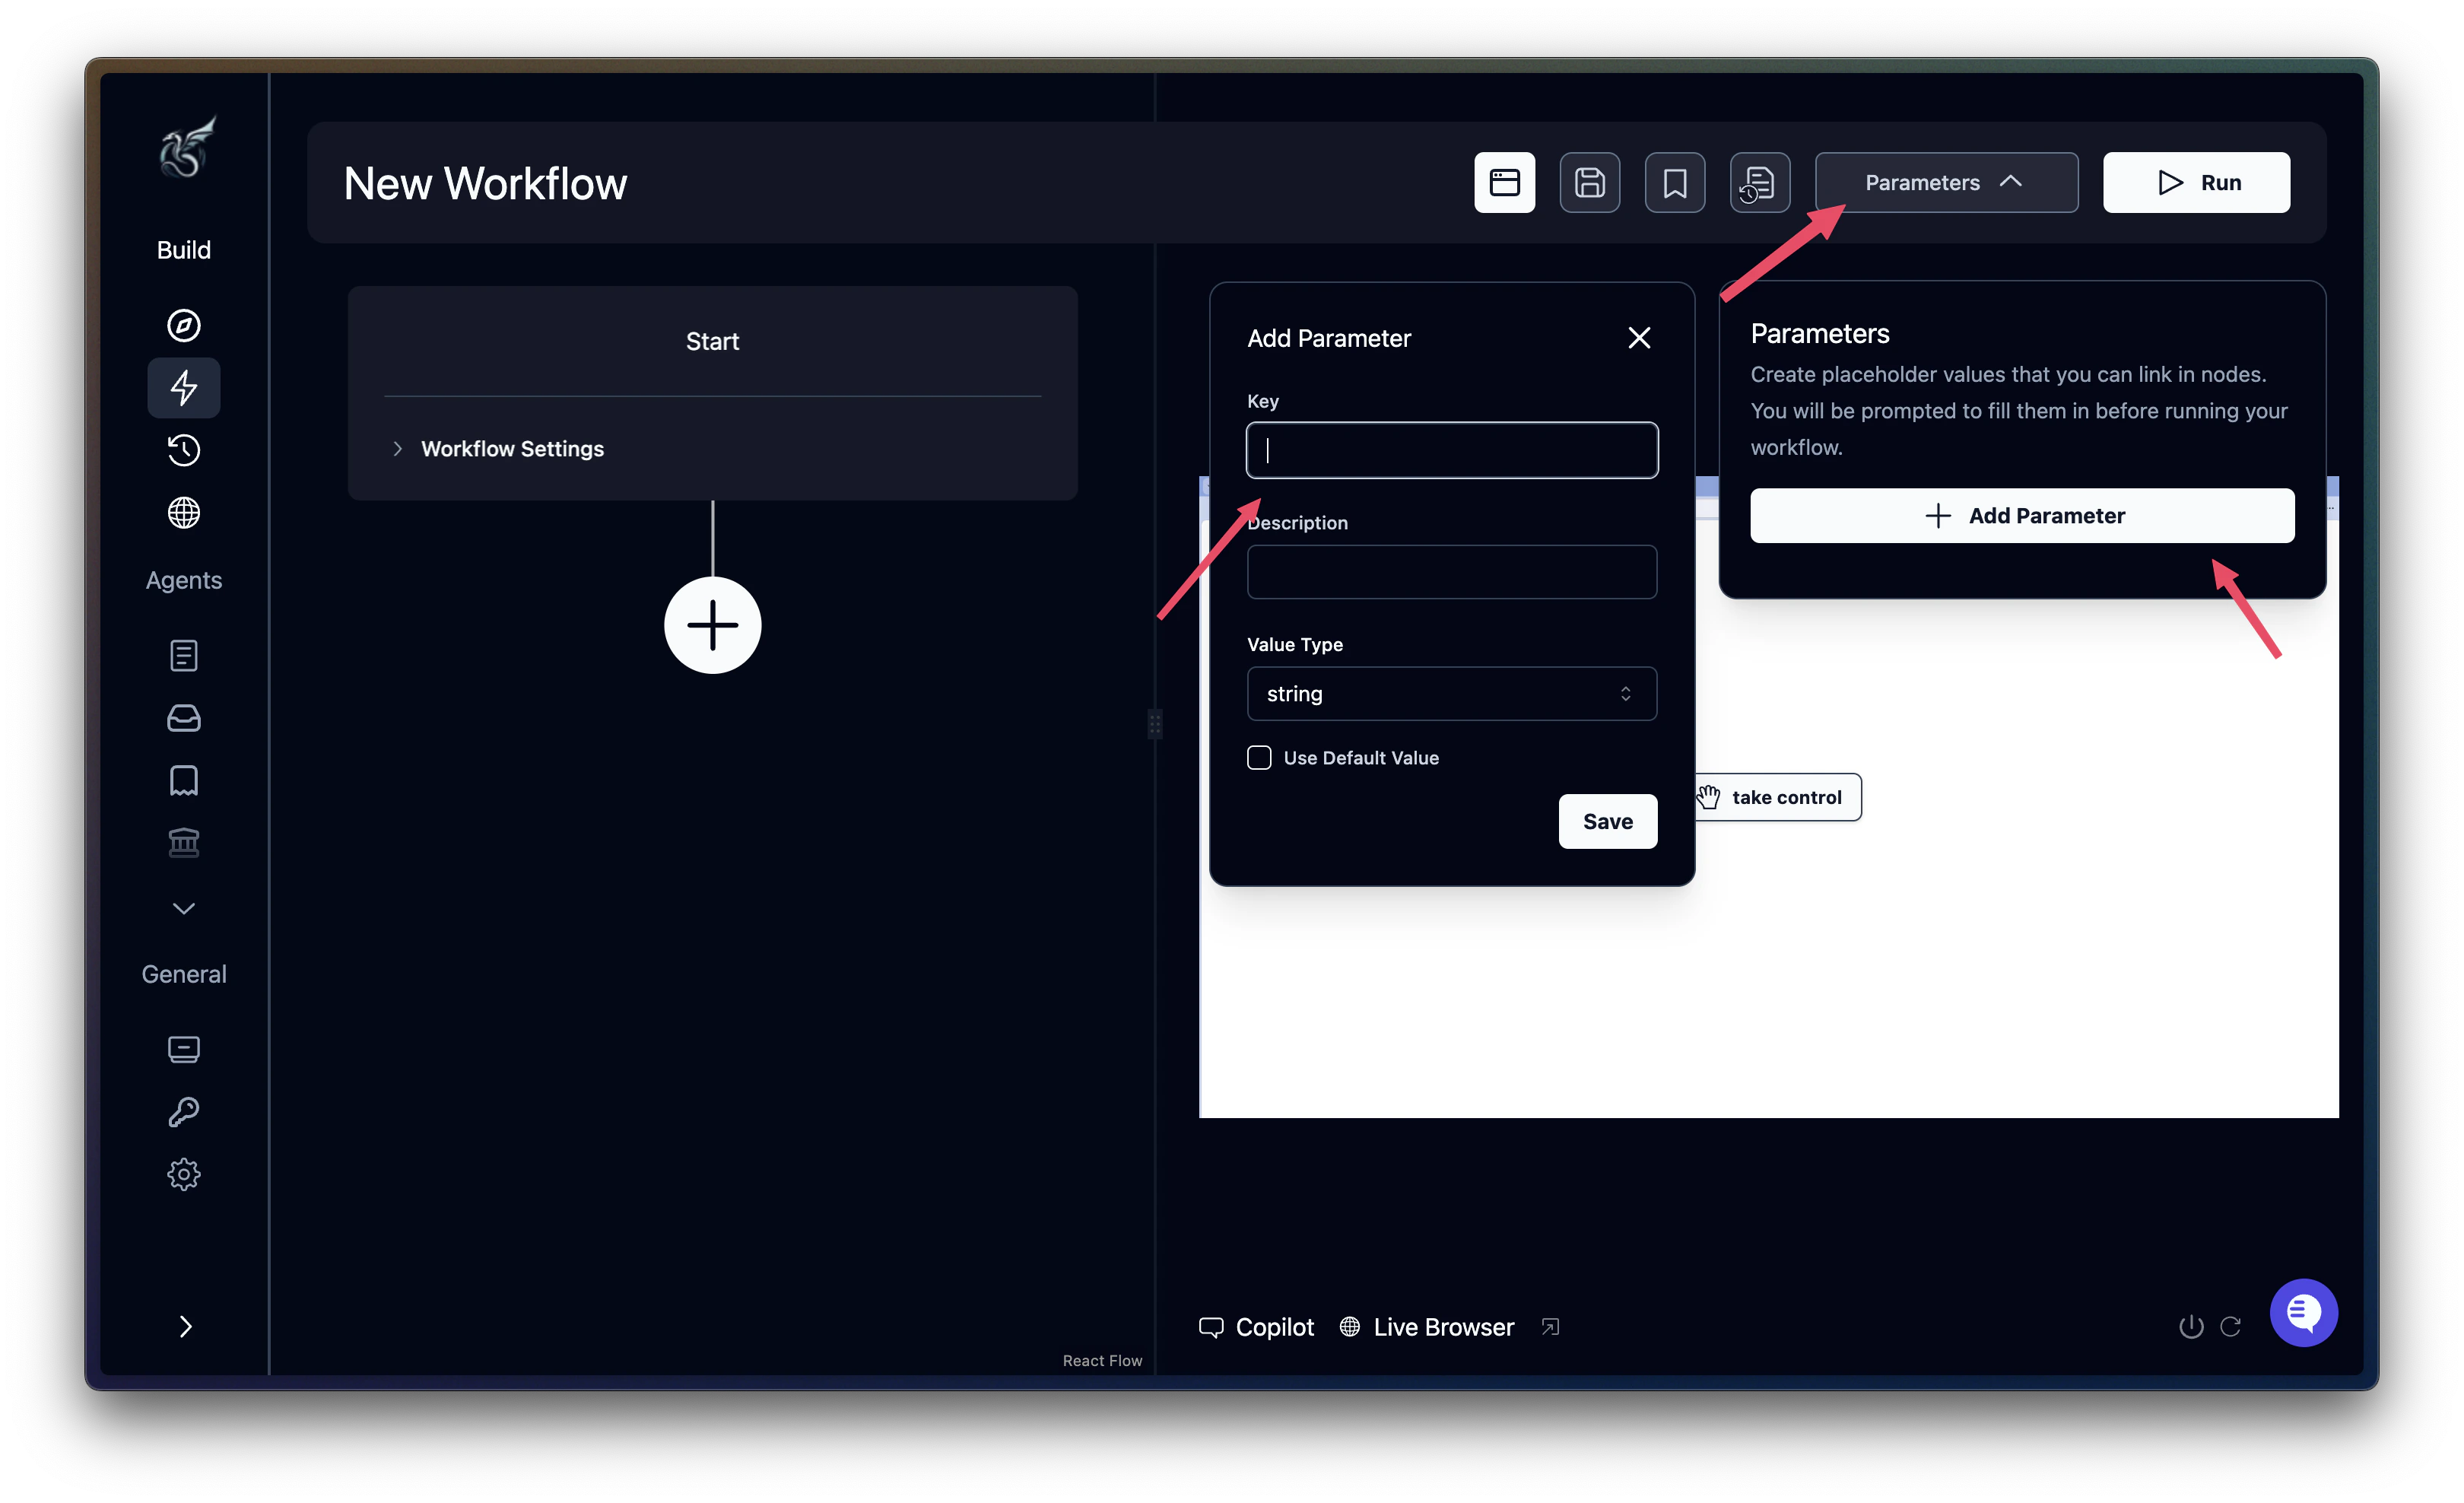Screen dimensions: 2464x1503
Task: Open the bookmark icon in the top toolbar
Action: (x=1674, y=182)
